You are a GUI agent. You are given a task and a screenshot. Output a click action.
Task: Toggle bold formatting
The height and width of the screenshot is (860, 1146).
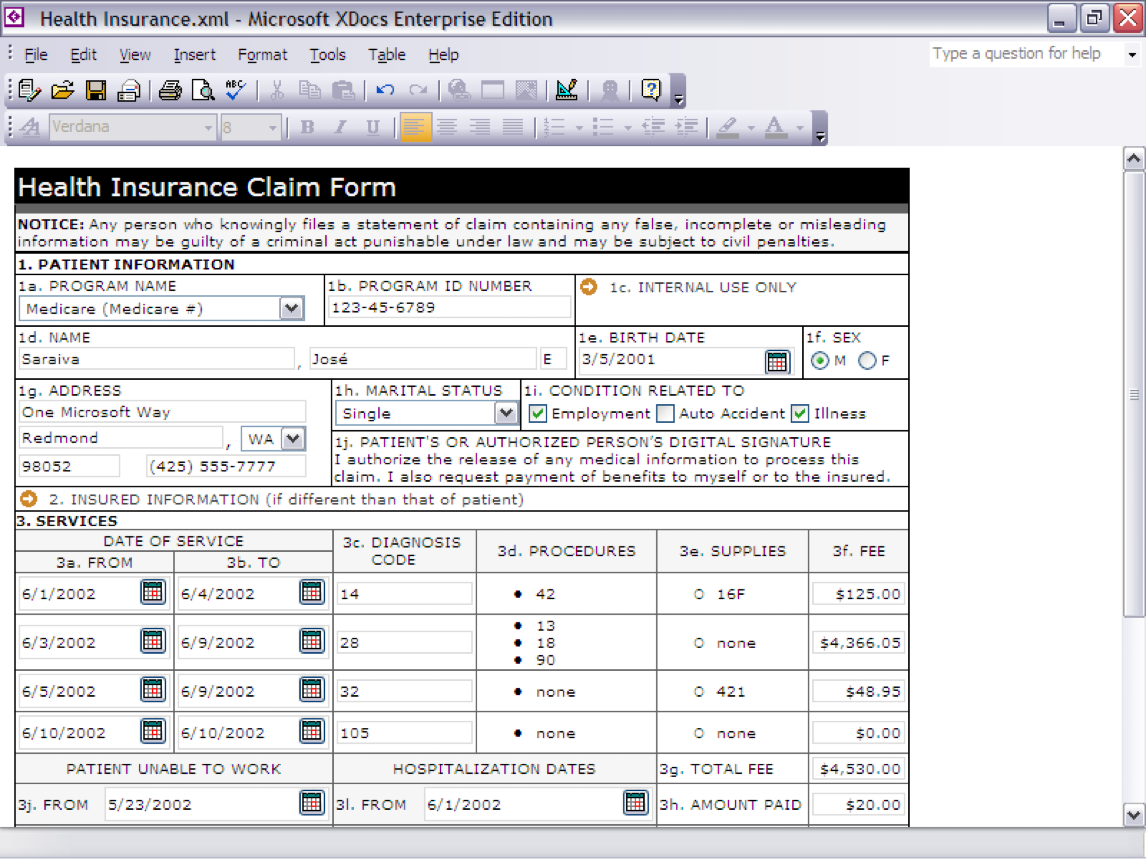[x=306, y=127]
